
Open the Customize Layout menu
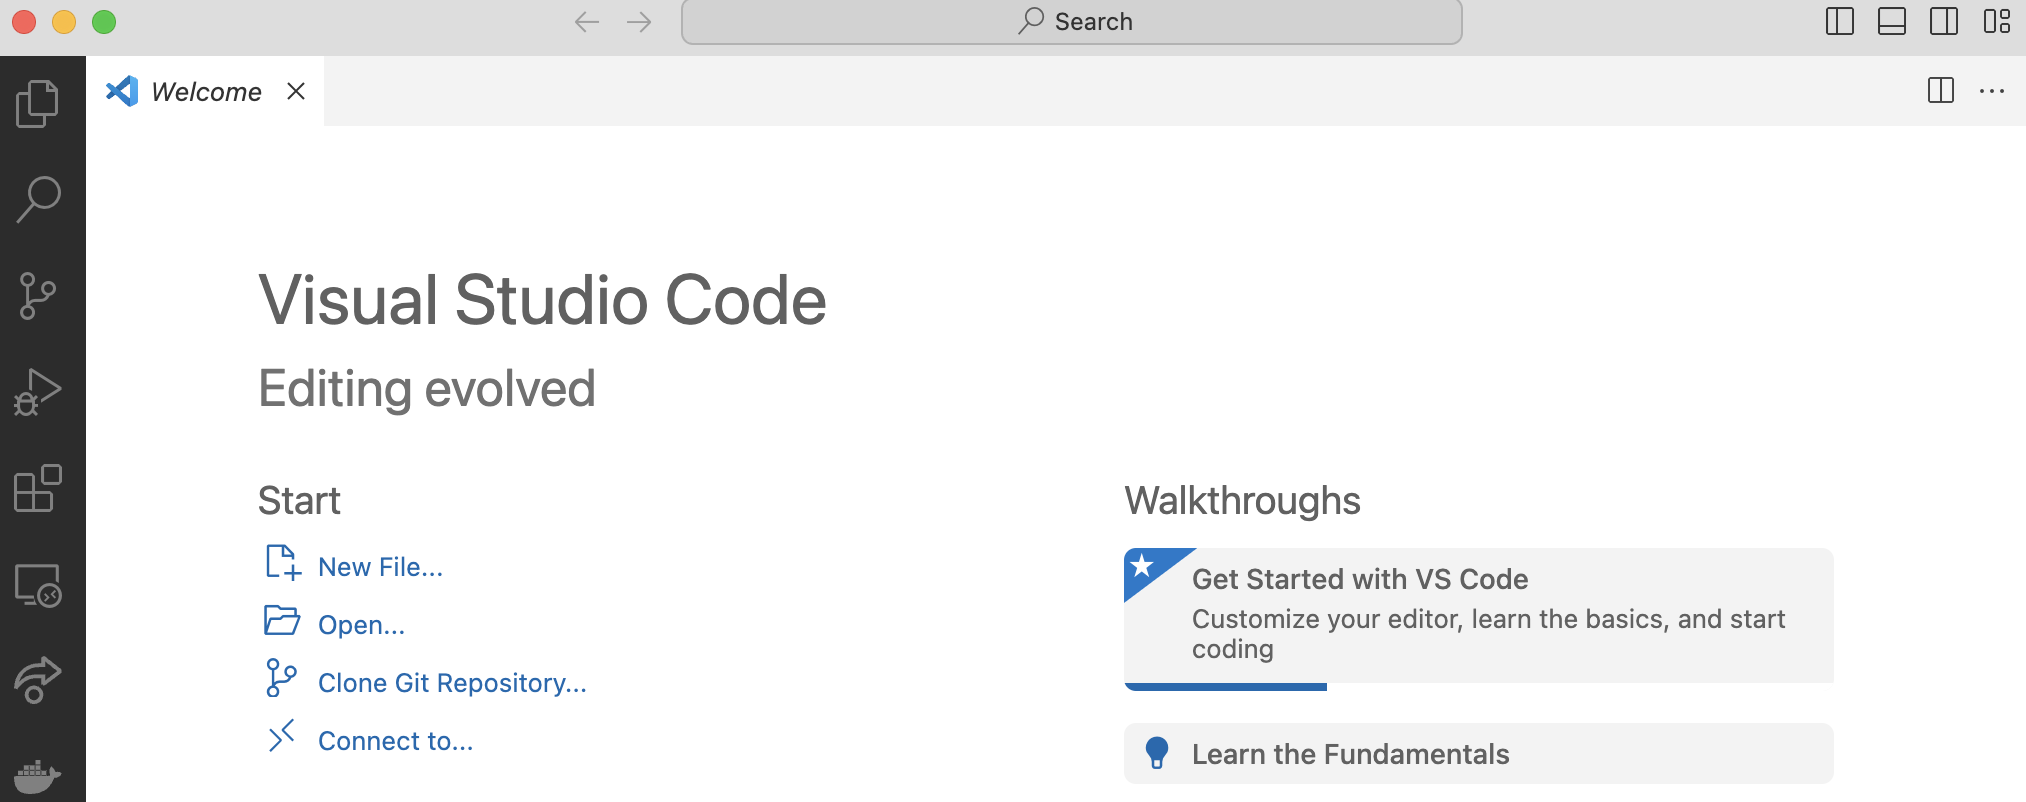coord(1996,21)
